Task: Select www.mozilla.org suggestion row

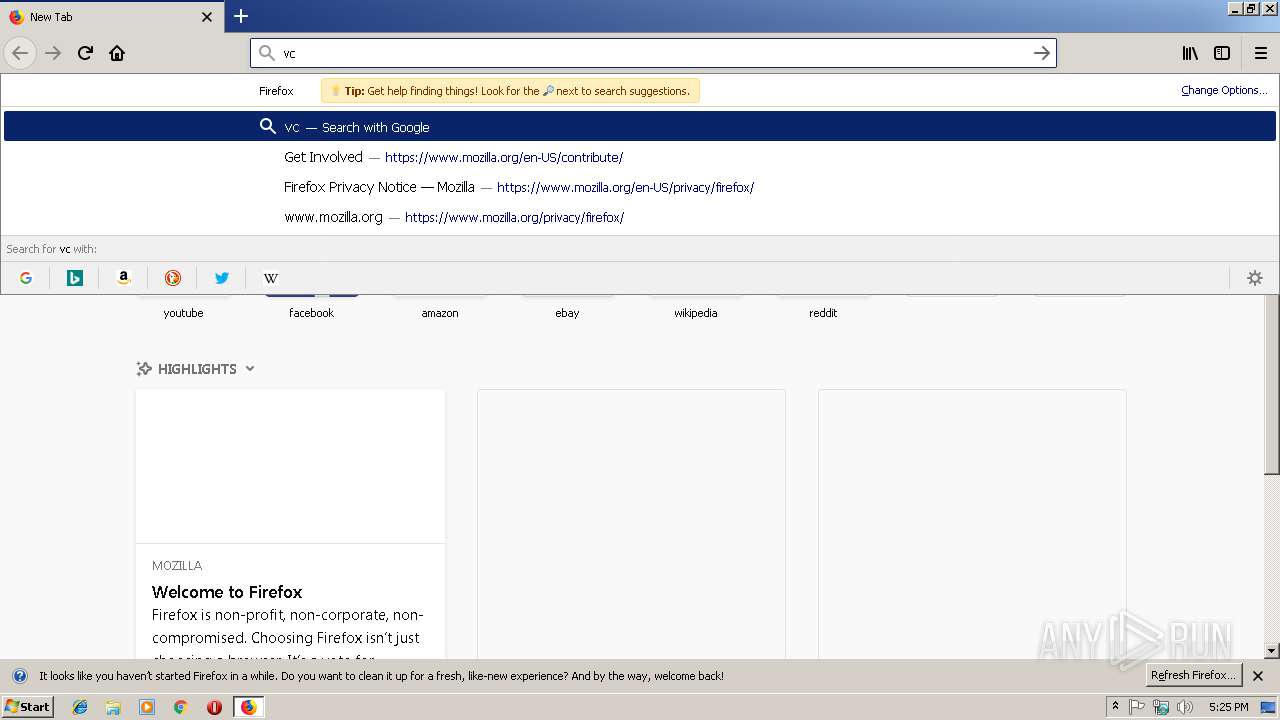Action: point(640,217)
